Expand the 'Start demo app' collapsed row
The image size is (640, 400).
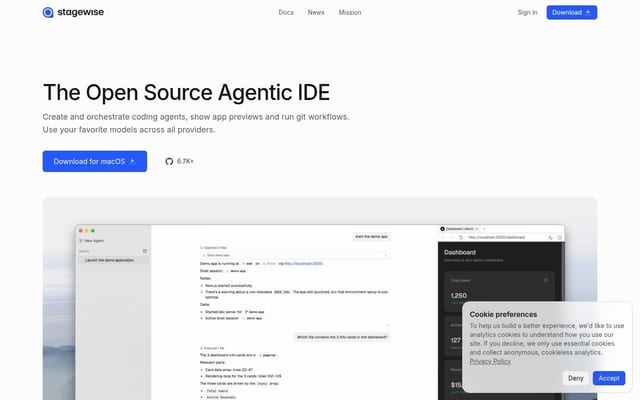pyautogui.click(x=294, y=255)
